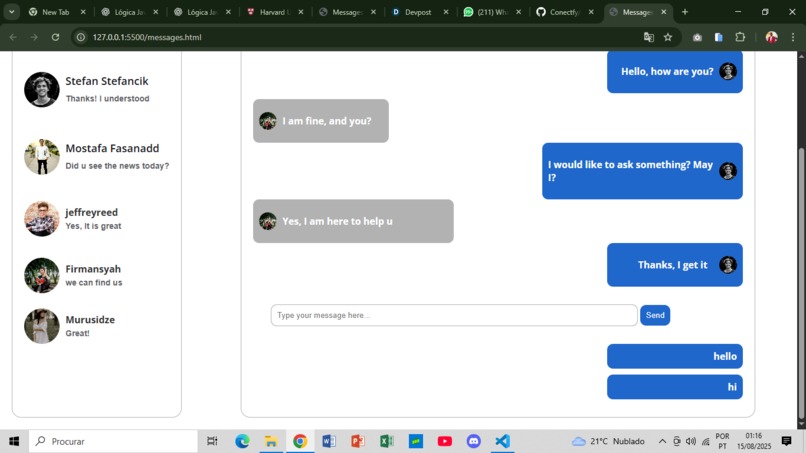Click the Send button

655,315
